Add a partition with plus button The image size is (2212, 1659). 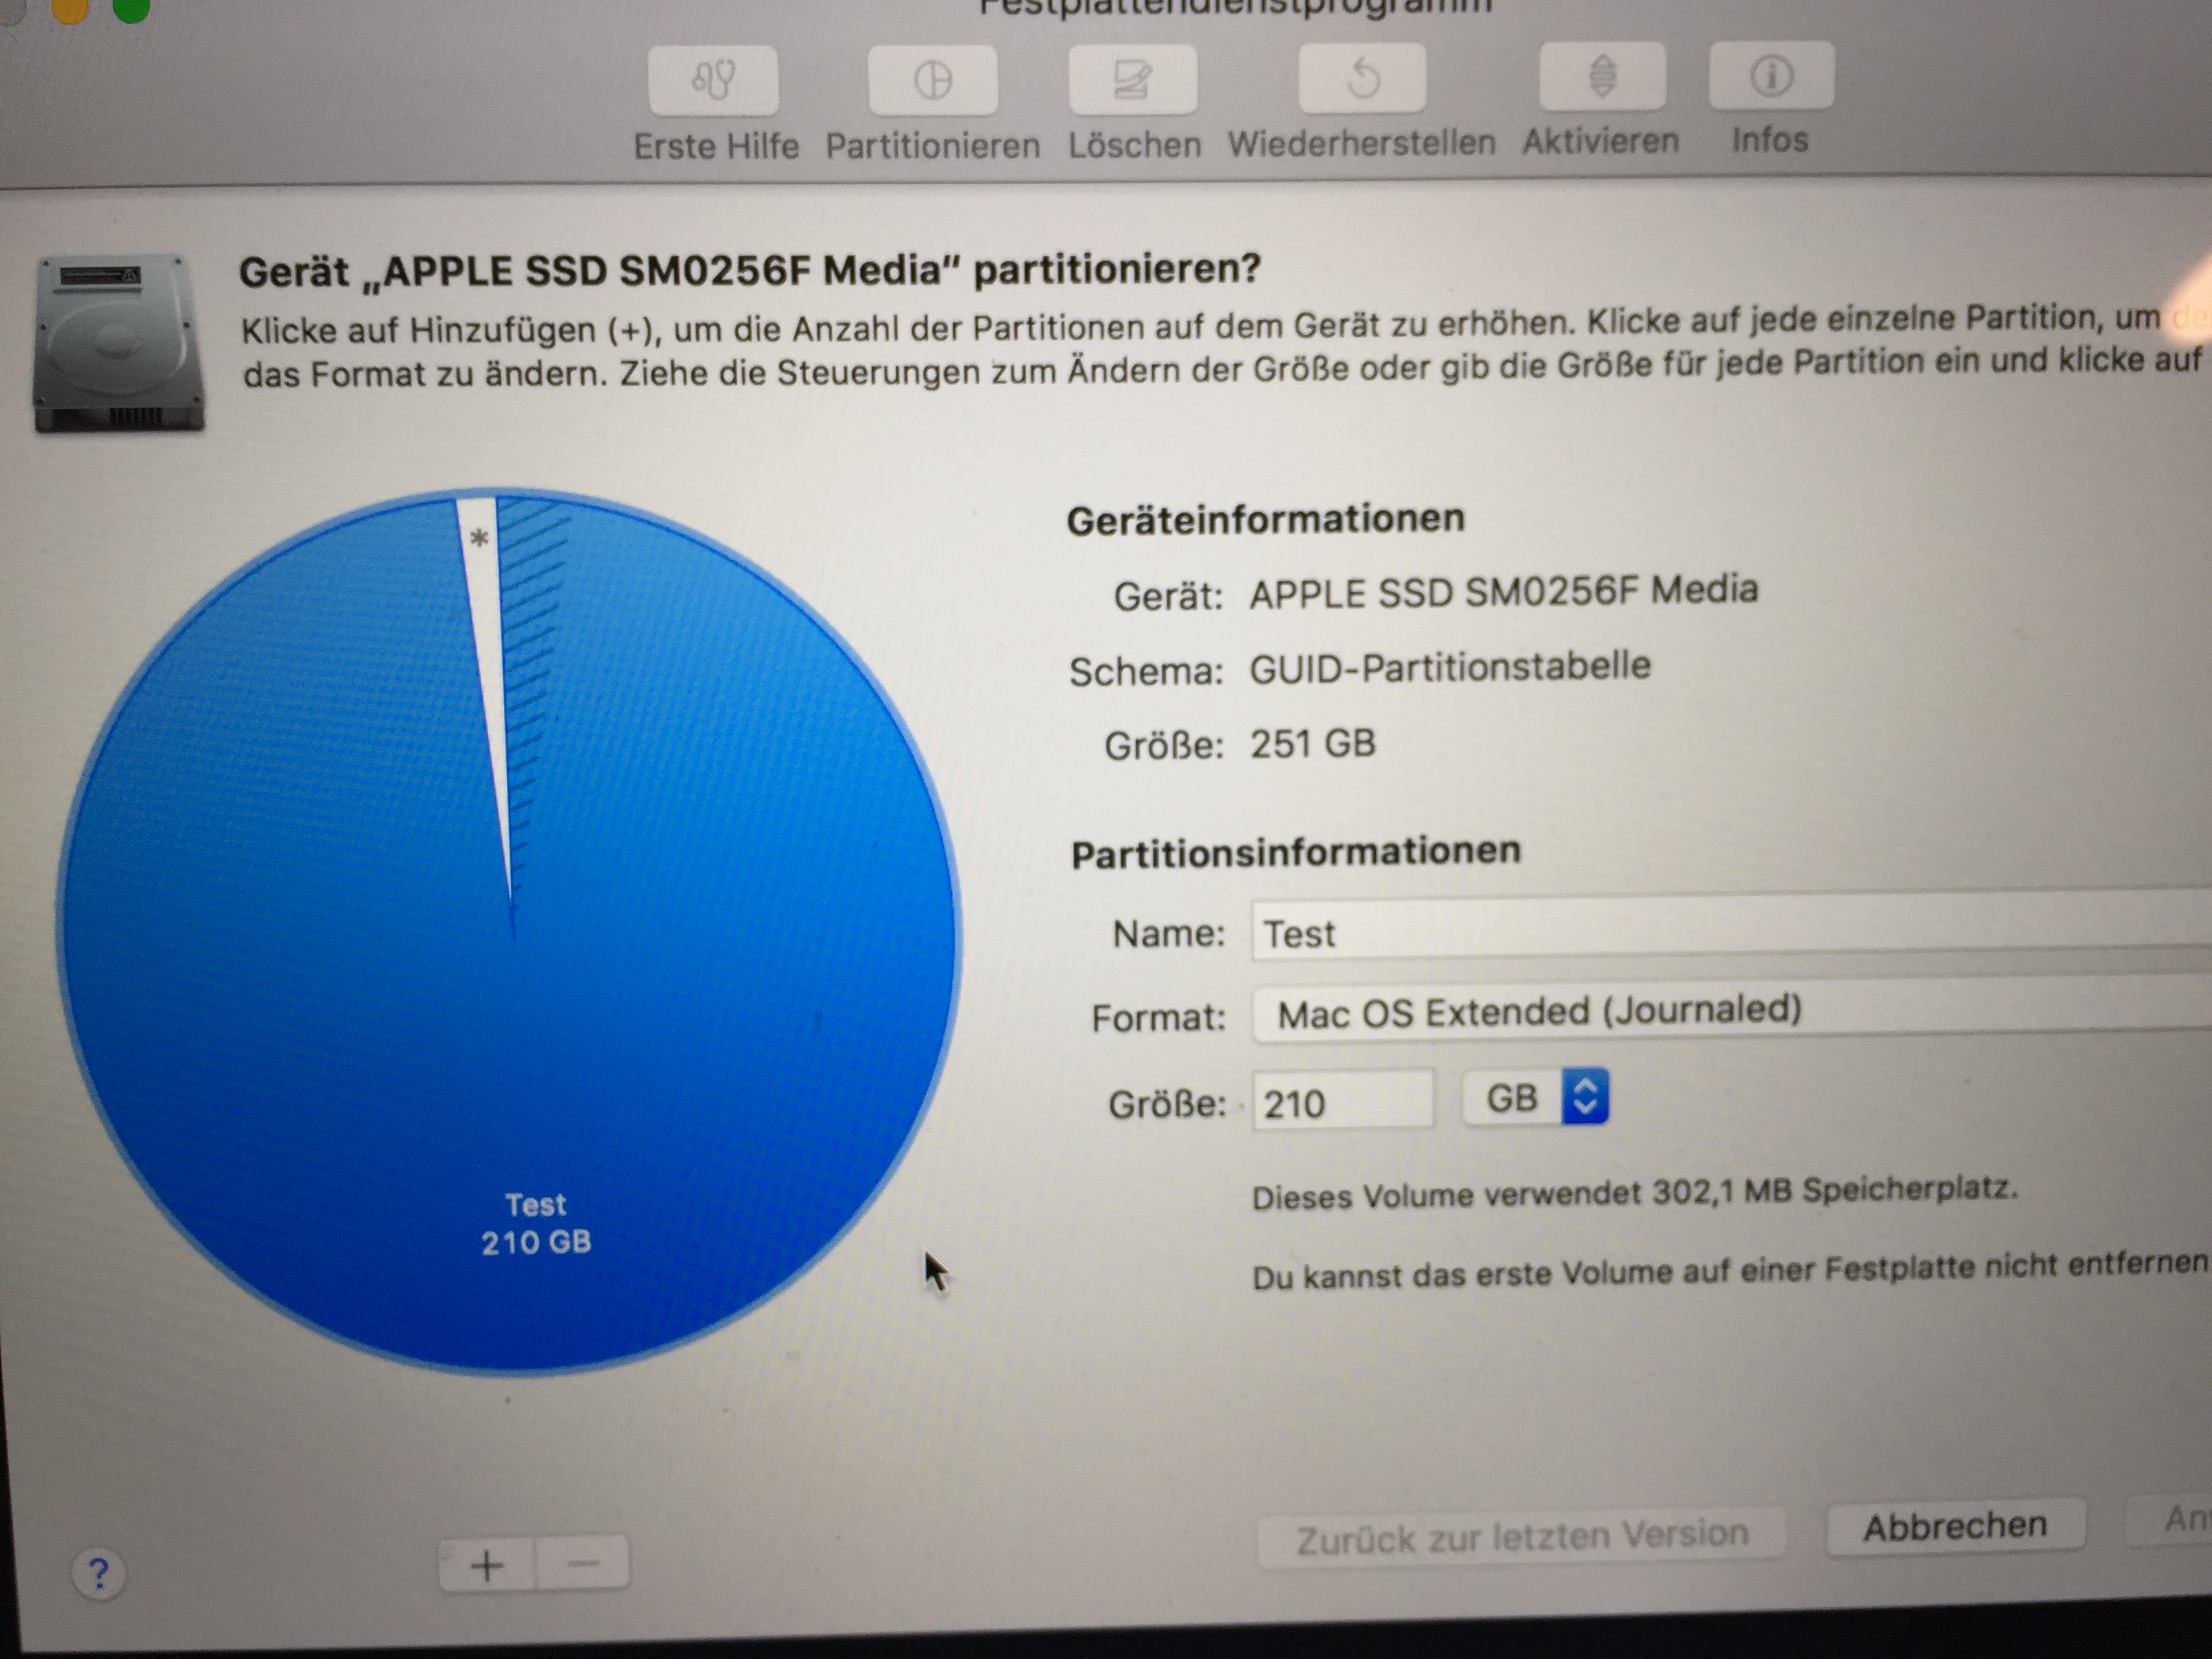pyautogui.click(x=487, y=1564)
